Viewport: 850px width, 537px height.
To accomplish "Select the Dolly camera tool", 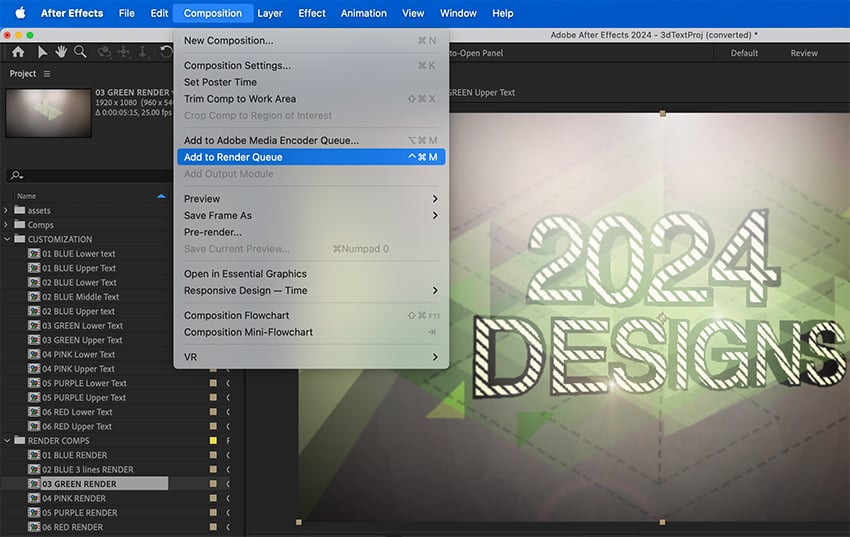I will [x=143, y=52].
